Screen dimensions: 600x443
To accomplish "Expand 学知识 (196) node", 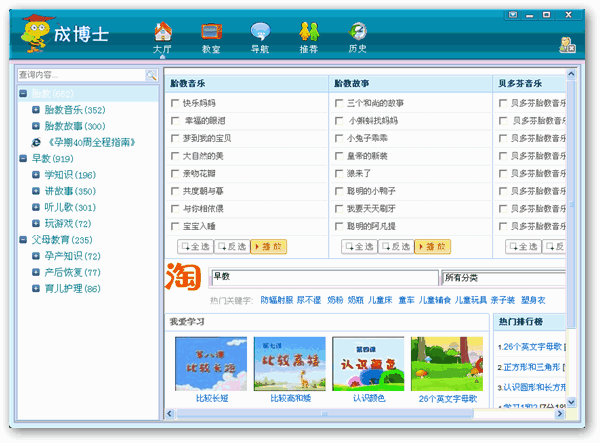I will click(36, 175).
